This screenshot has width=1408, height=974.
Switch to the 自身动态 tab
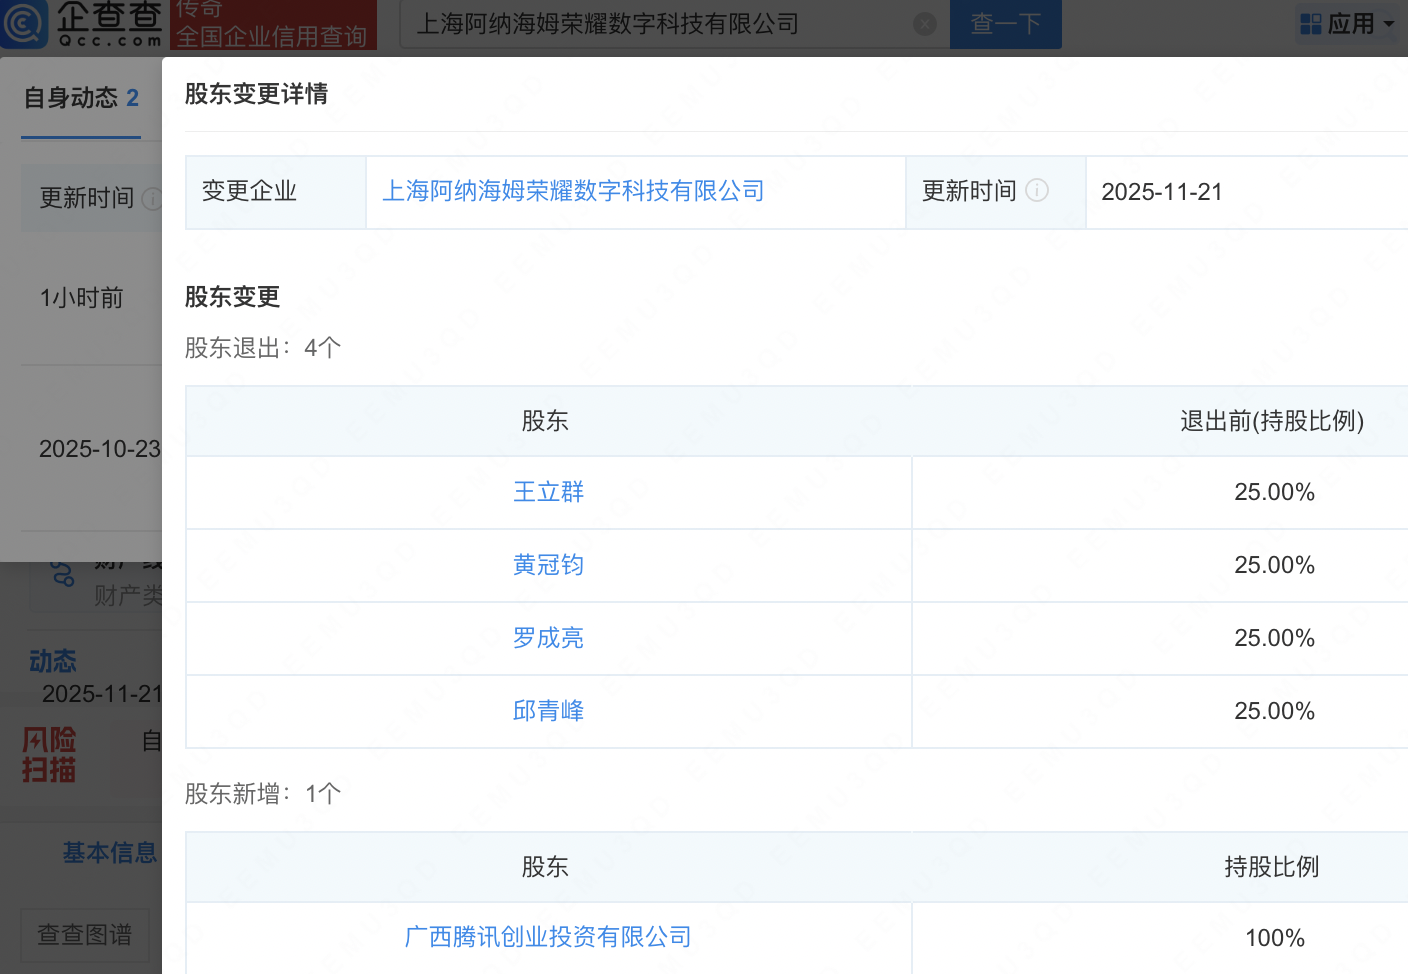(81, 98)
